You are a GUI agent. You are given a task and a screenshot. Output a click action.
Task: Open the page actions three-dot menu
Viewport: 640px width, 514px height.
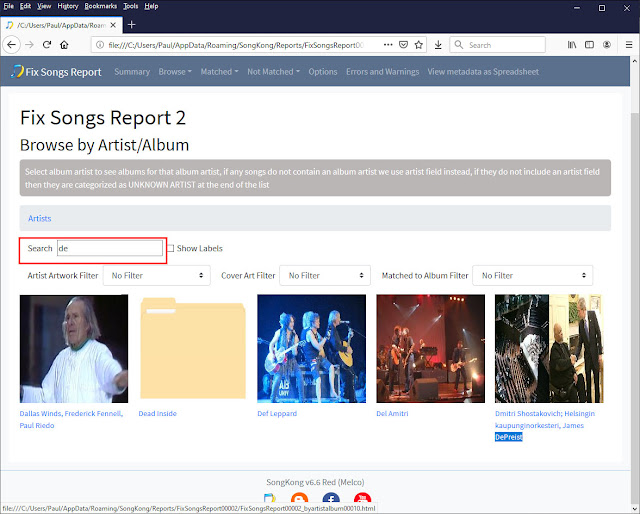tap(388, 45)
